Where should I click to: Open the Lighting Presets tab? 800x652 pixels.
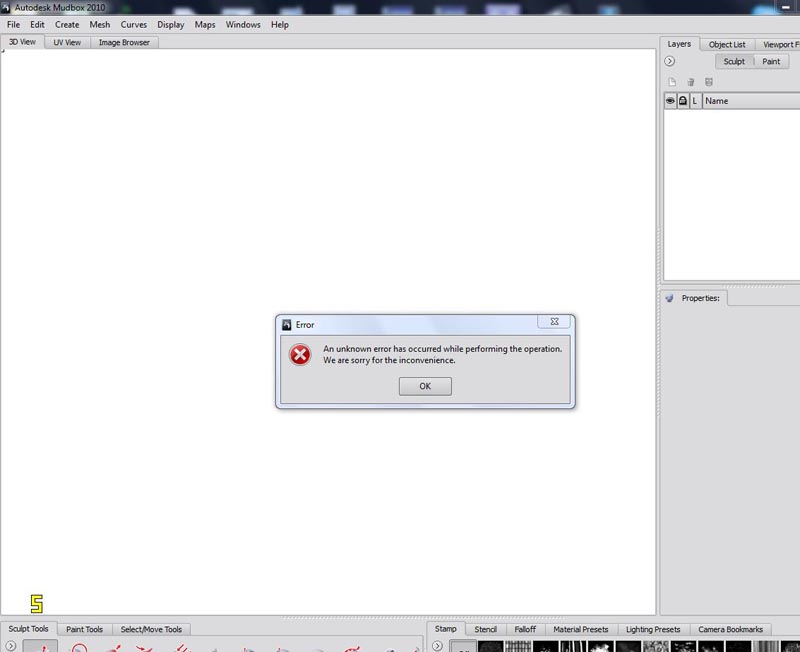tap(653, 629)
